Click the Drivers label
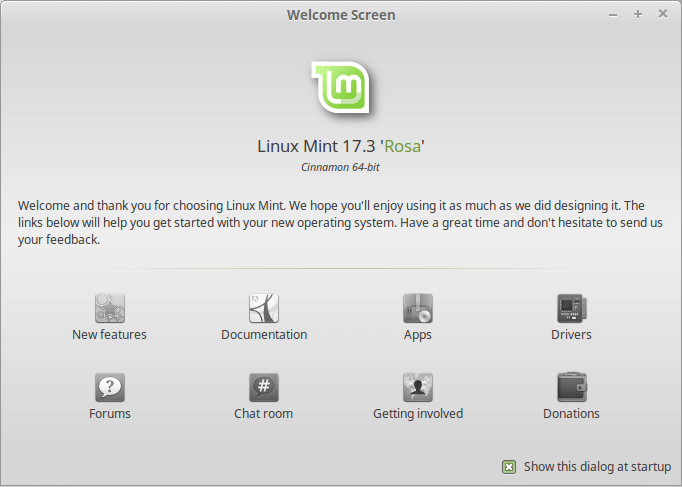 pos(571,334)
